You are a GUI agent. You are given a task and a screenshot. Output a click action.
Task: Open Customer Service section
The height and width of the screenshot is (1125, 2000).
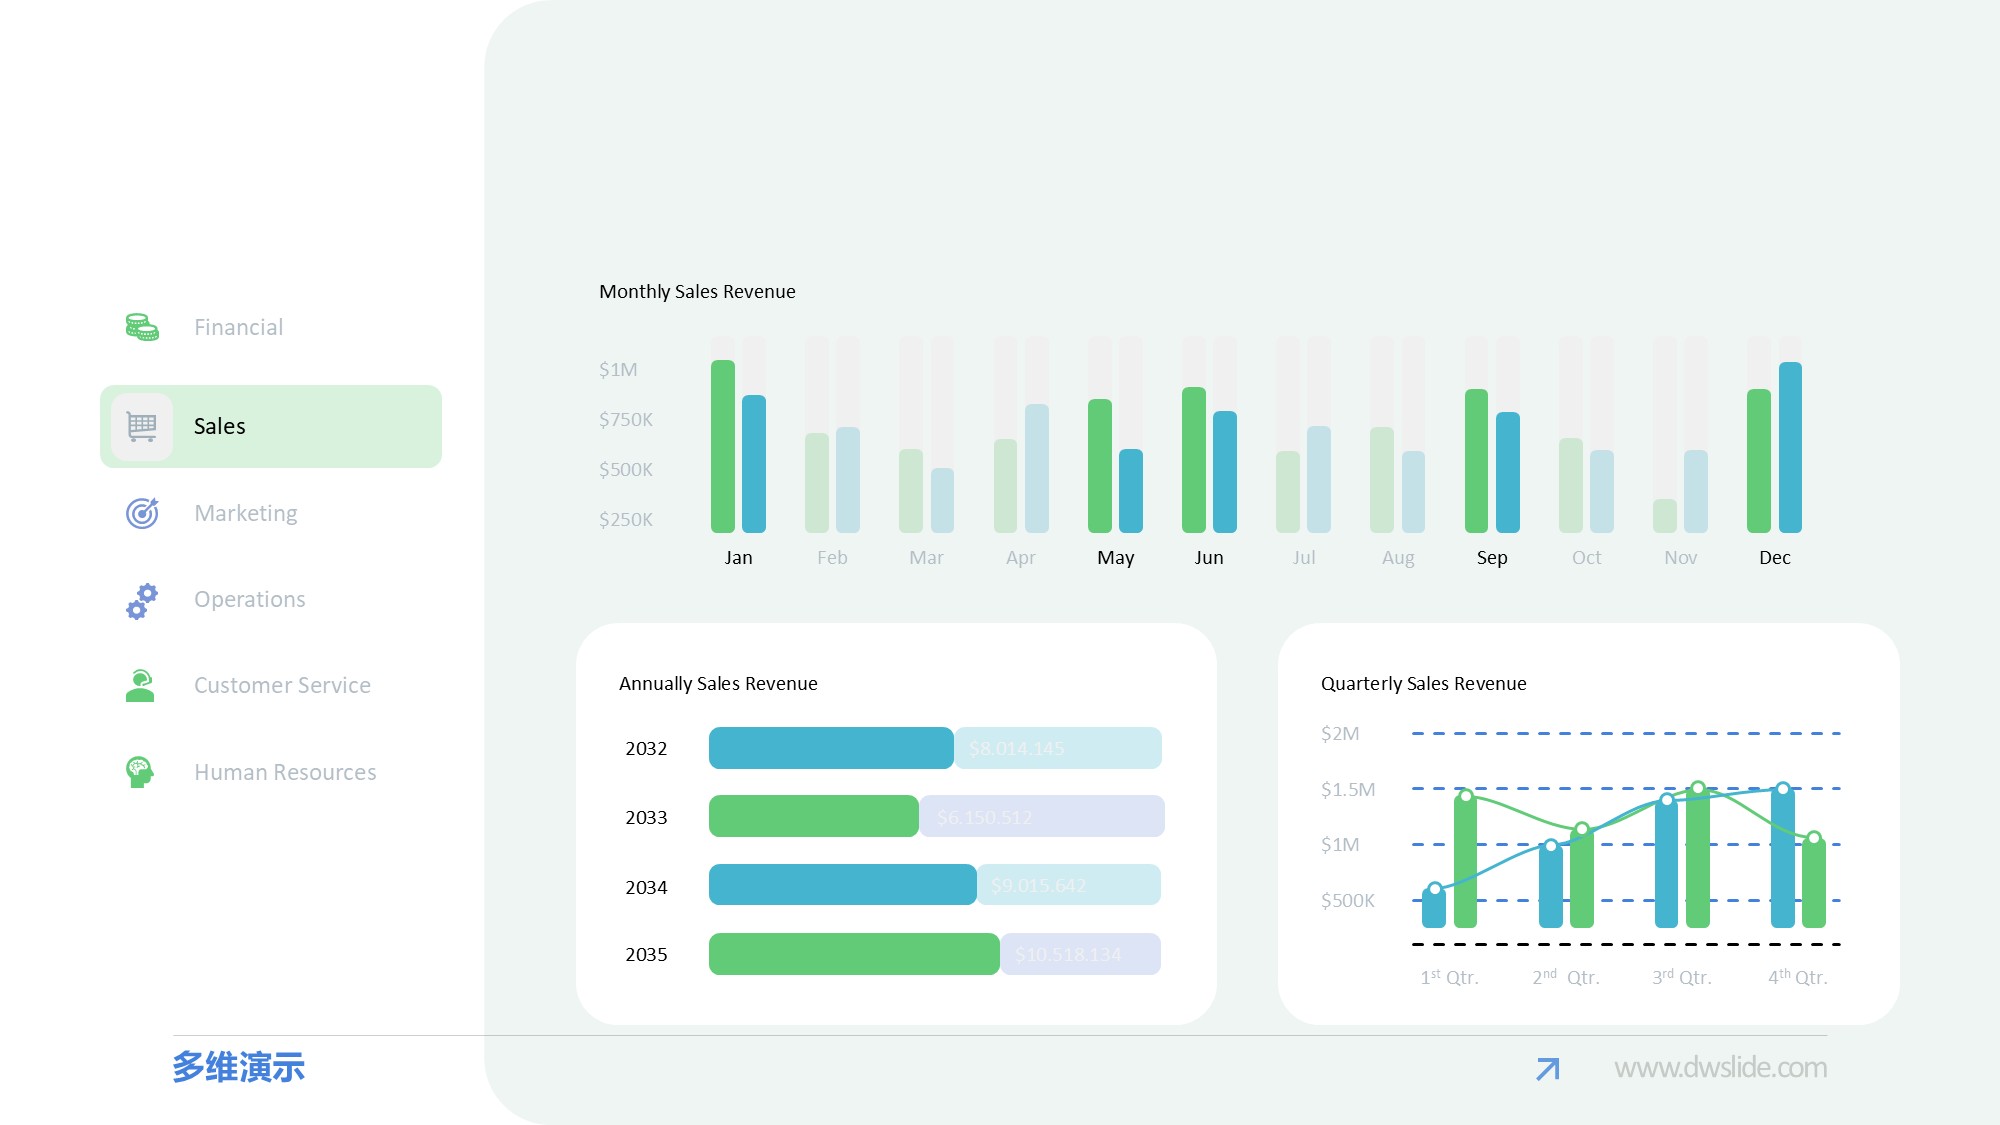pos(282,685)
